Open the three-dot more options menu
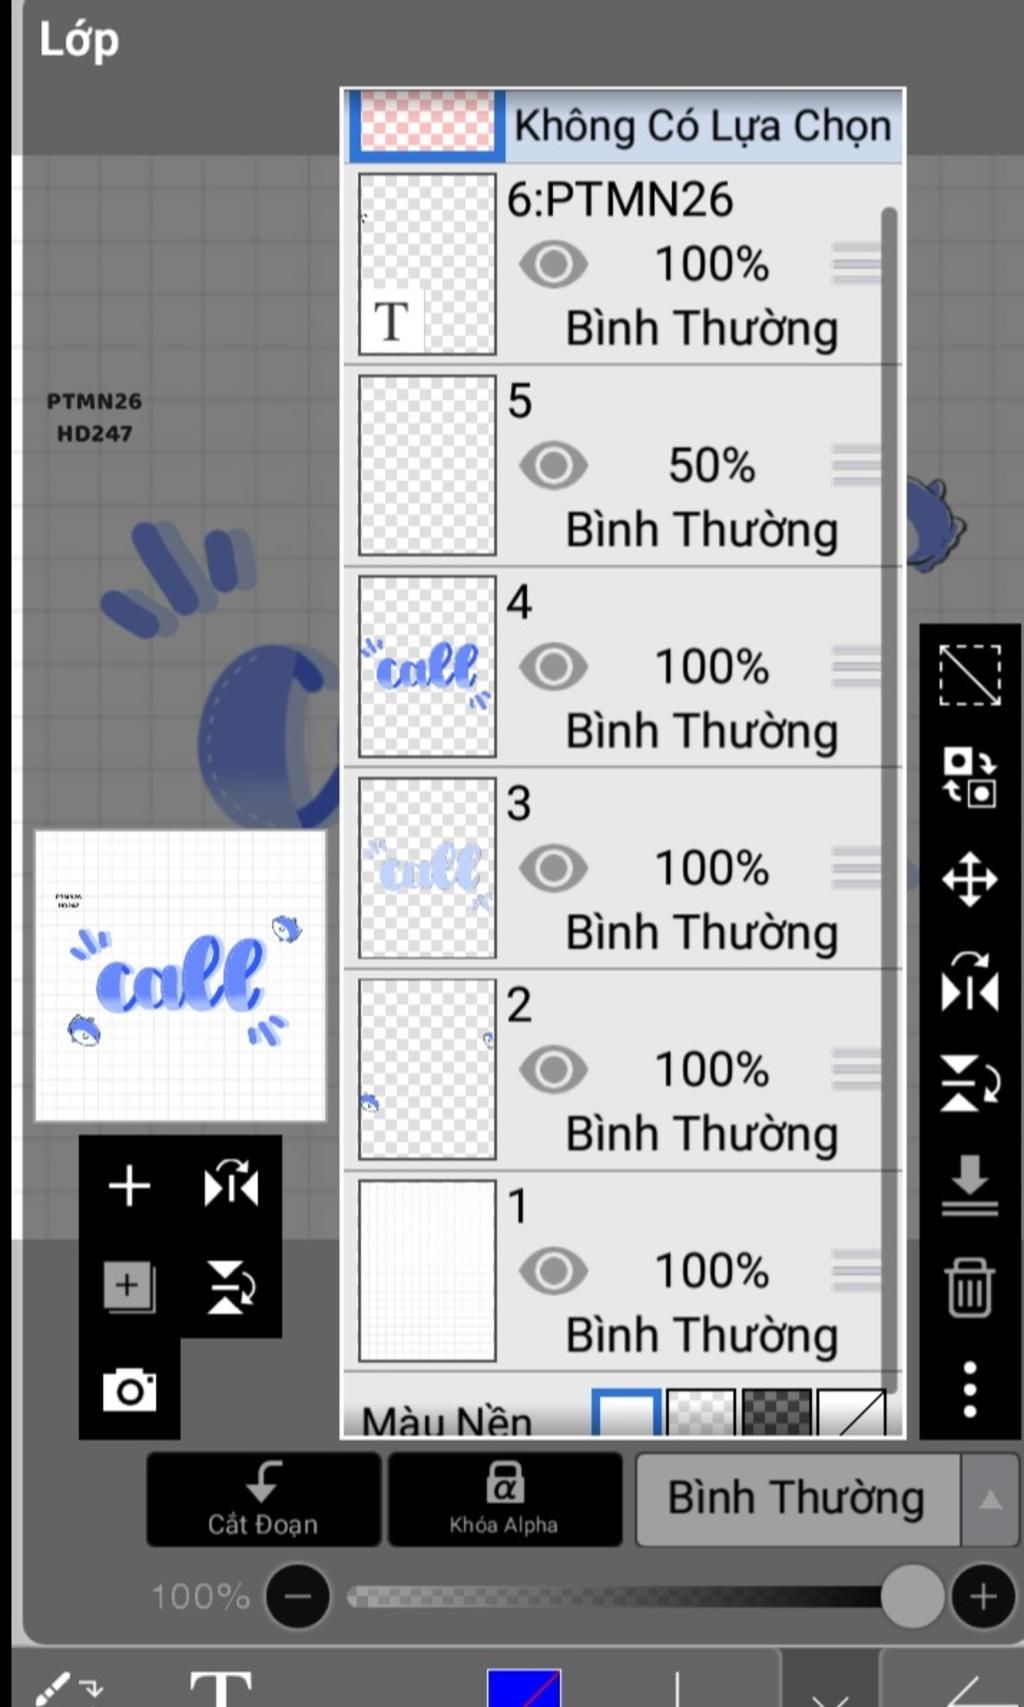The width and height of the screenshot is (1024, 1707). click(x=969, y=1389)
